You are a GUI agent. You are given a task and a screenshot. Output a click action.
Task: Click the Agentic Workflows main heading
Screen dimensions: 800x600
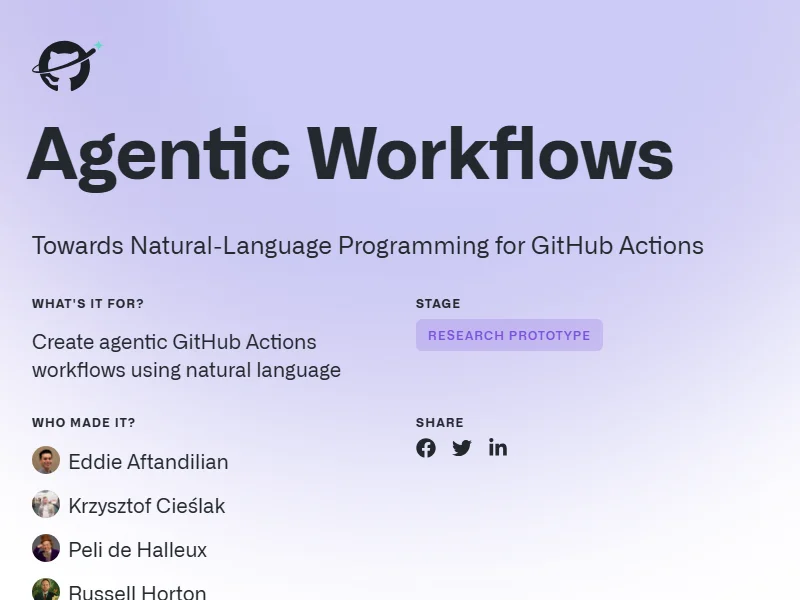[349, 155]
